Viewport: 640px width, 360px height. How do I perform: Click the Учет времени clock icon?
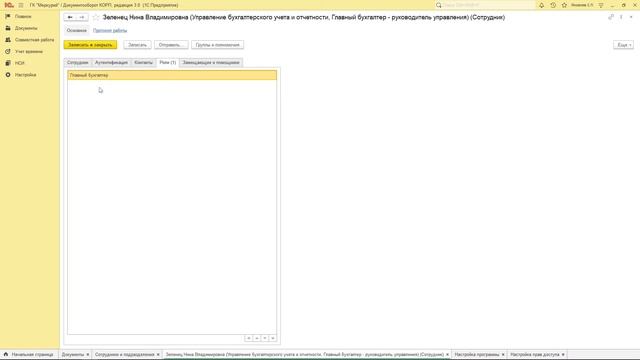8,51
